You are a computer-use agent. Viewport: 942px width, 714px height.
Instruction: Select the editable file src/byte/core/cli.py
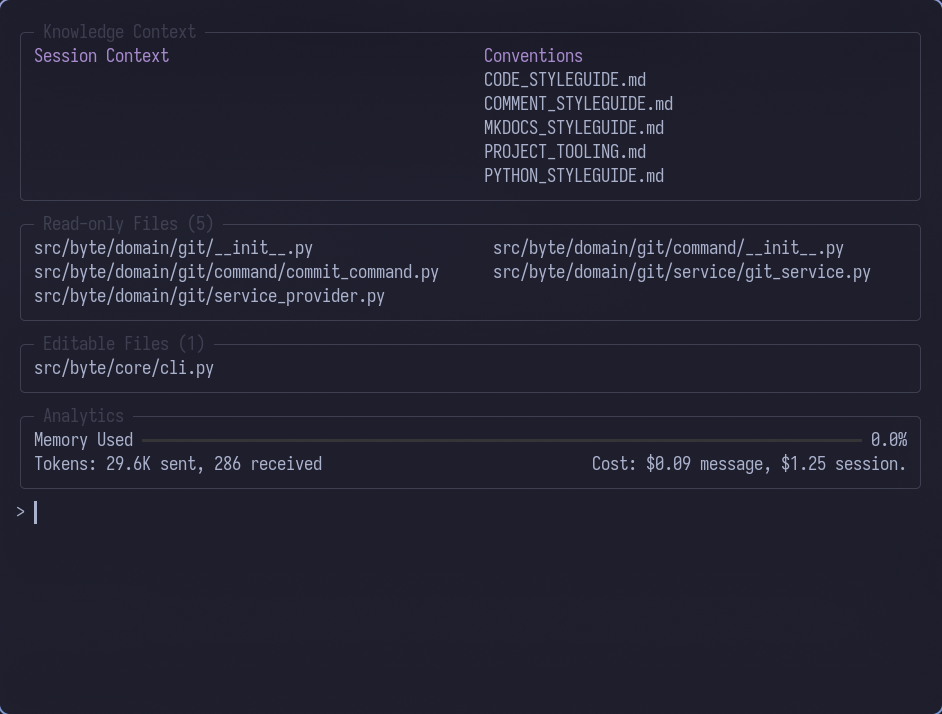(x=124, y=367)
